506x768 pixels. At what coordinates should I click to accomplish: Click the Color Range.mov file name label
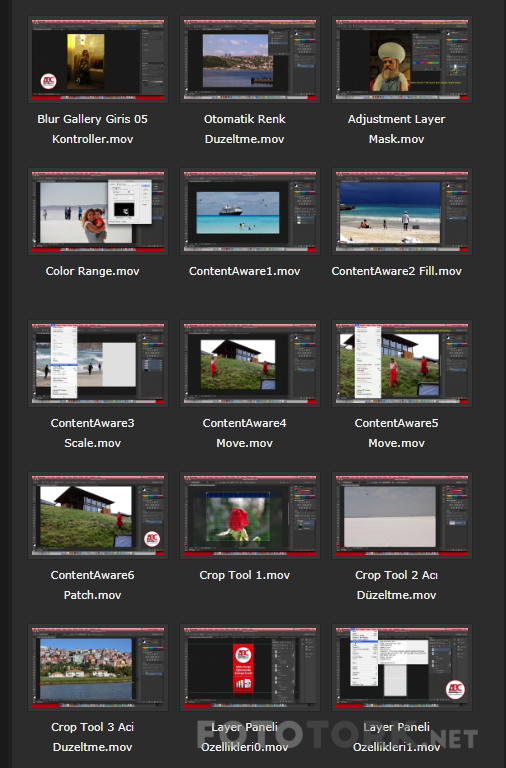point(93,271)
